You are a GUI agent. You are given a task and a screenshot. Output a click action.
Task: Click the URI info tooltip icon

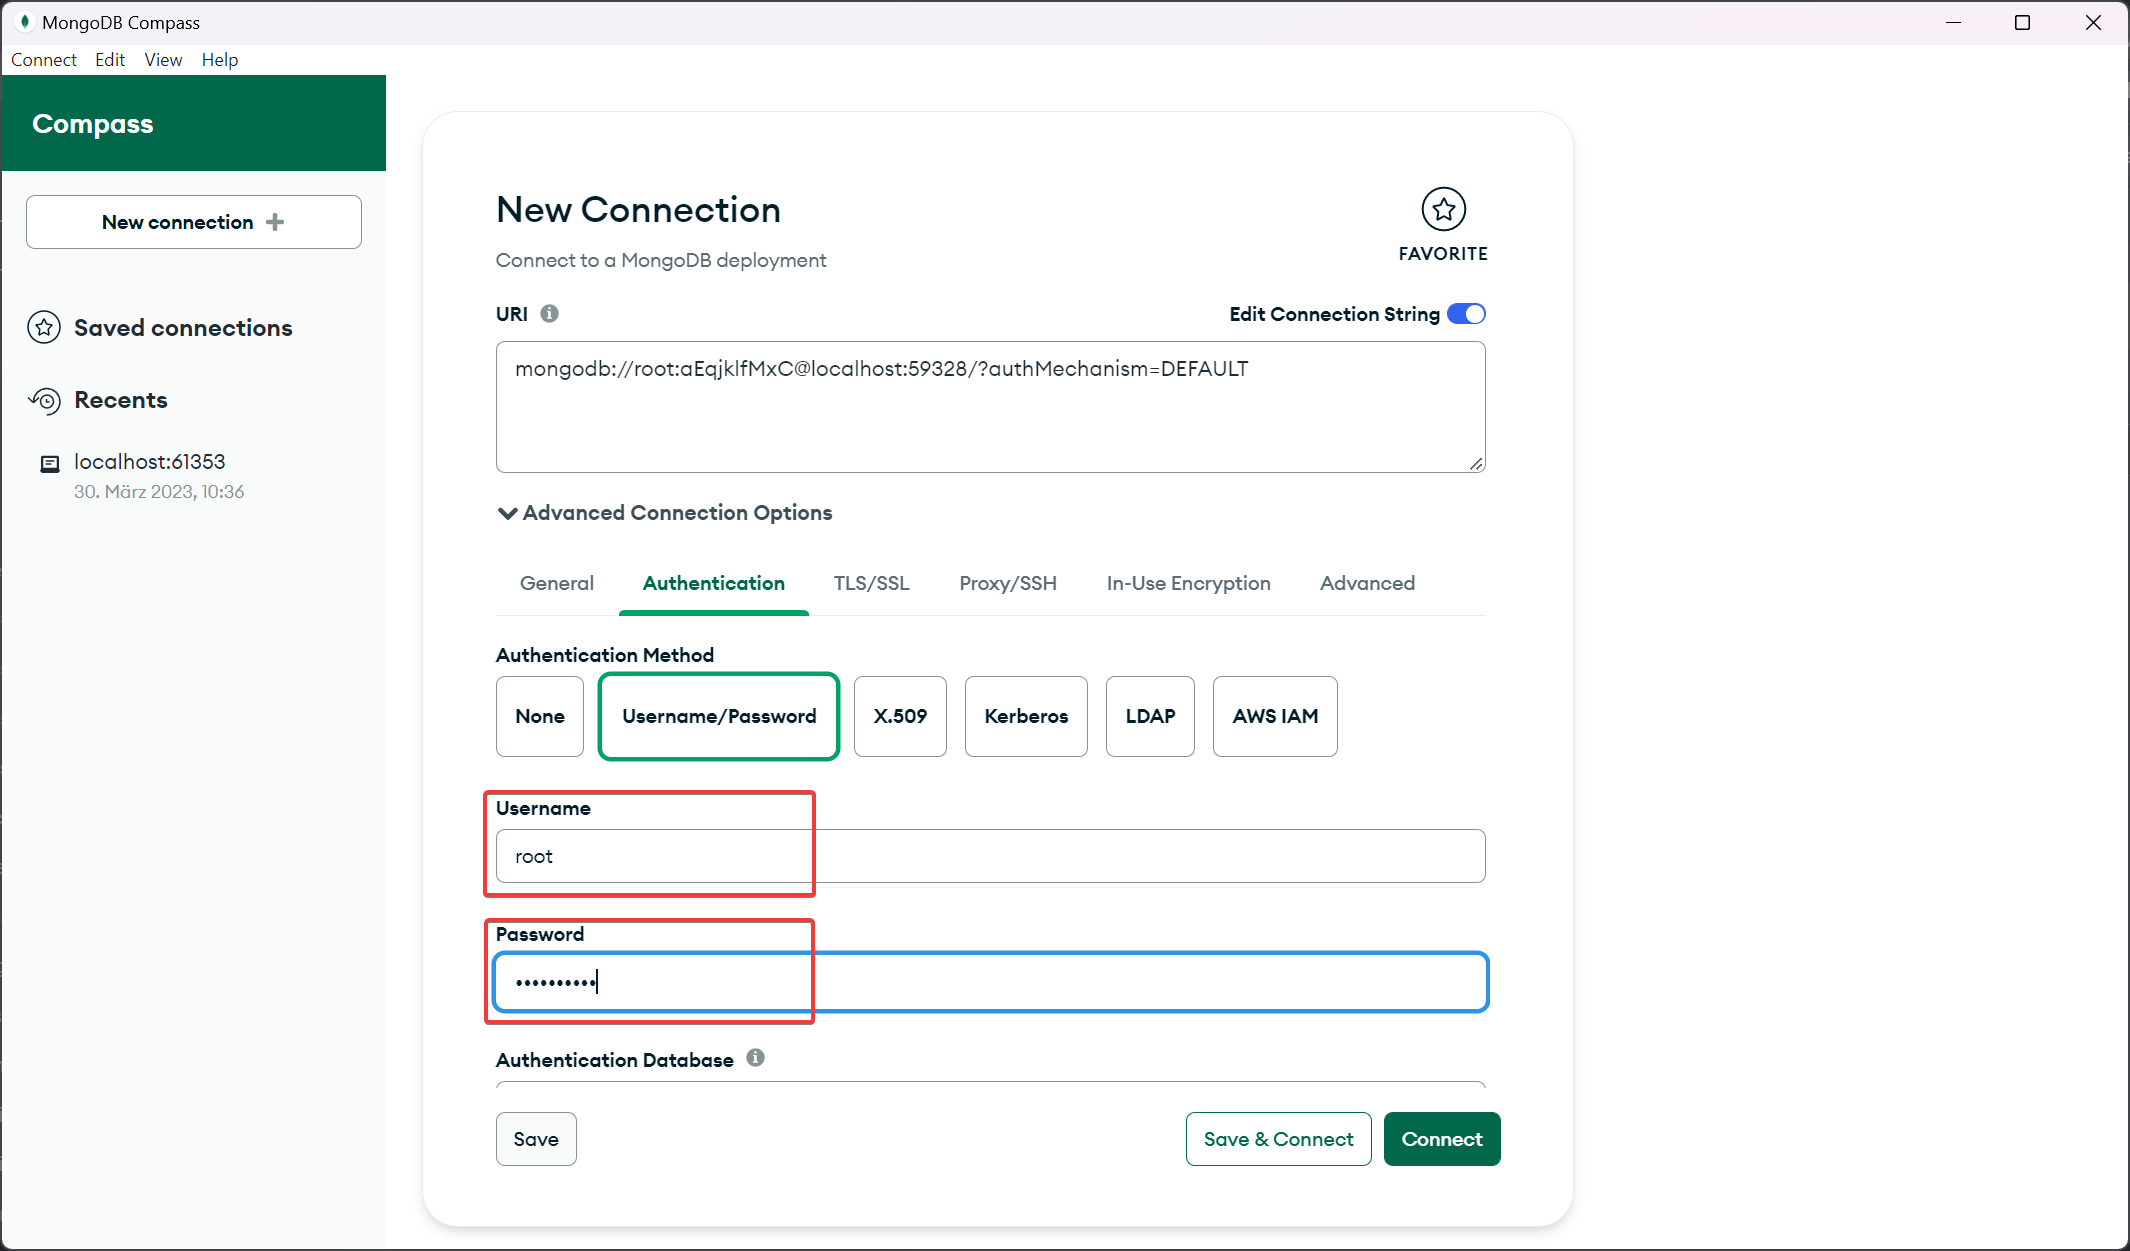pyautogui.click(x=552, y=313)
